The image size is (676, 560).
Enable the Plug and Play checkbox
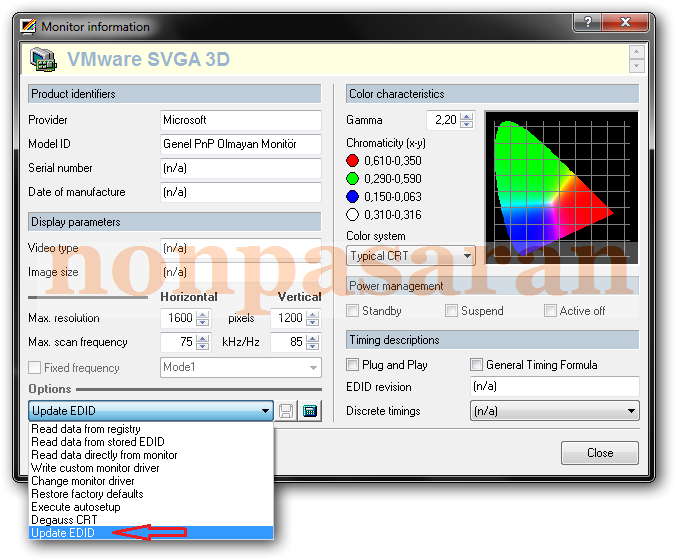click(352, 365)
